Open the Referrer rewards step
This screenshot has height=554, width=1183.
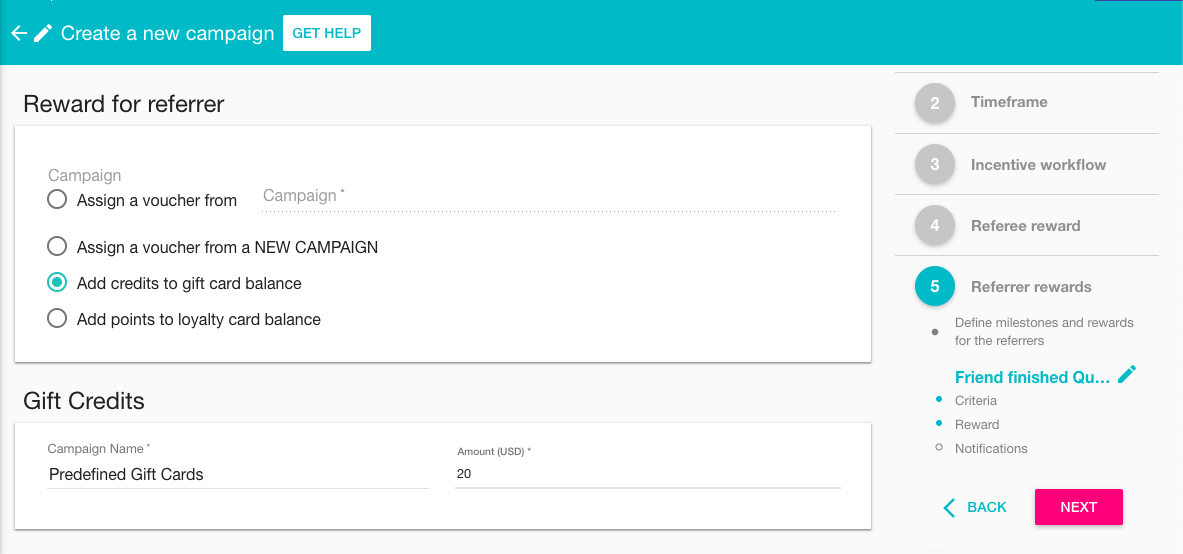(x=1031, y=287)
